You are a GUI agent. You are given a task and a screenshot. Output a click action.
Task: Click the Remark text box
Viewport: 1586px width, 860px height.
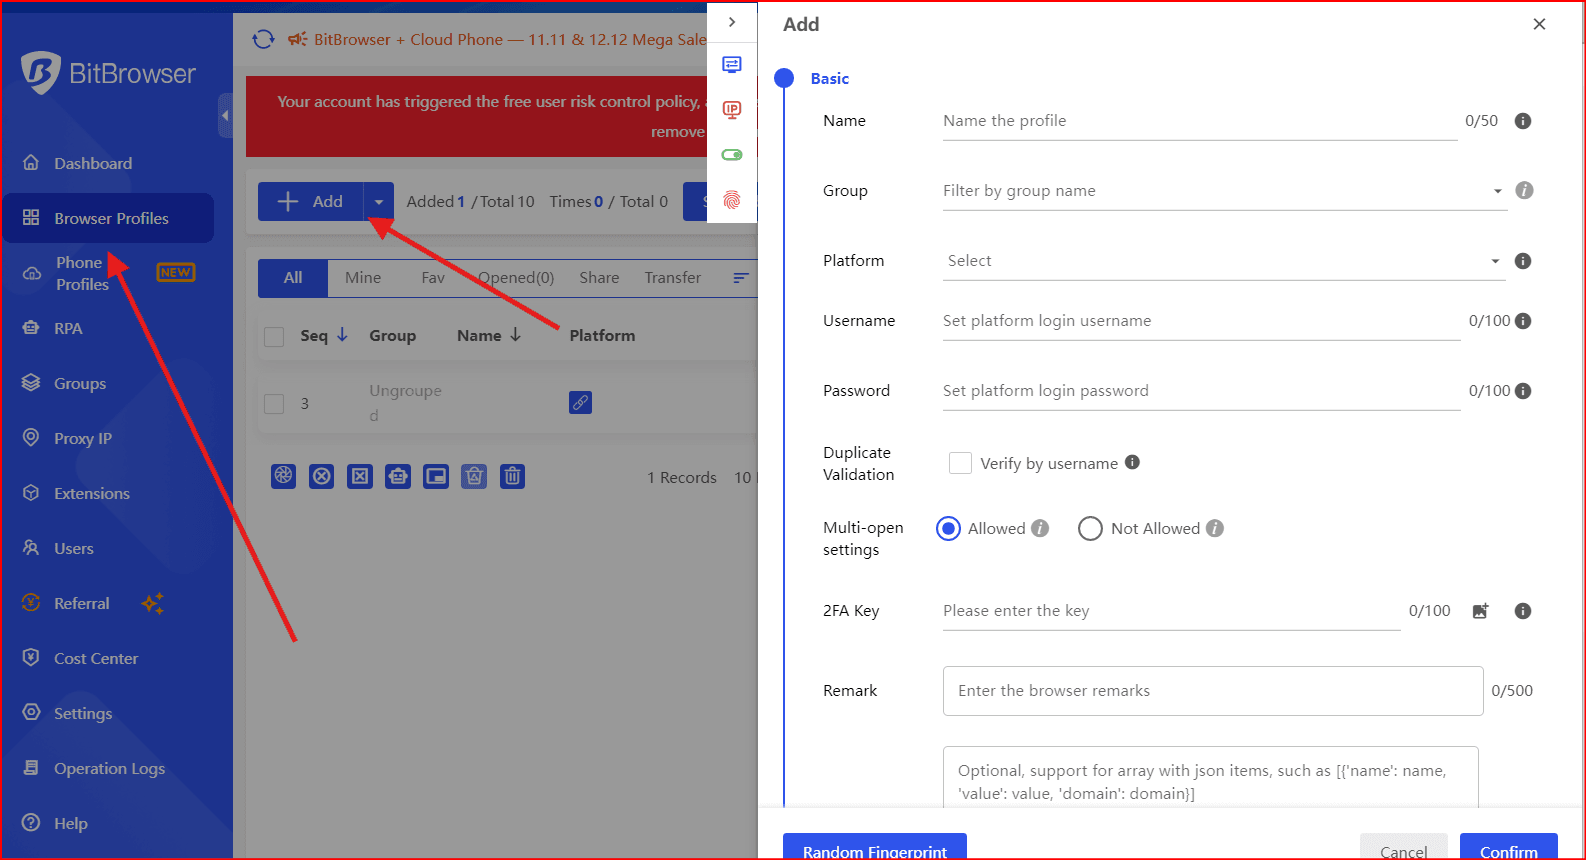click(x=1212, y=691)
